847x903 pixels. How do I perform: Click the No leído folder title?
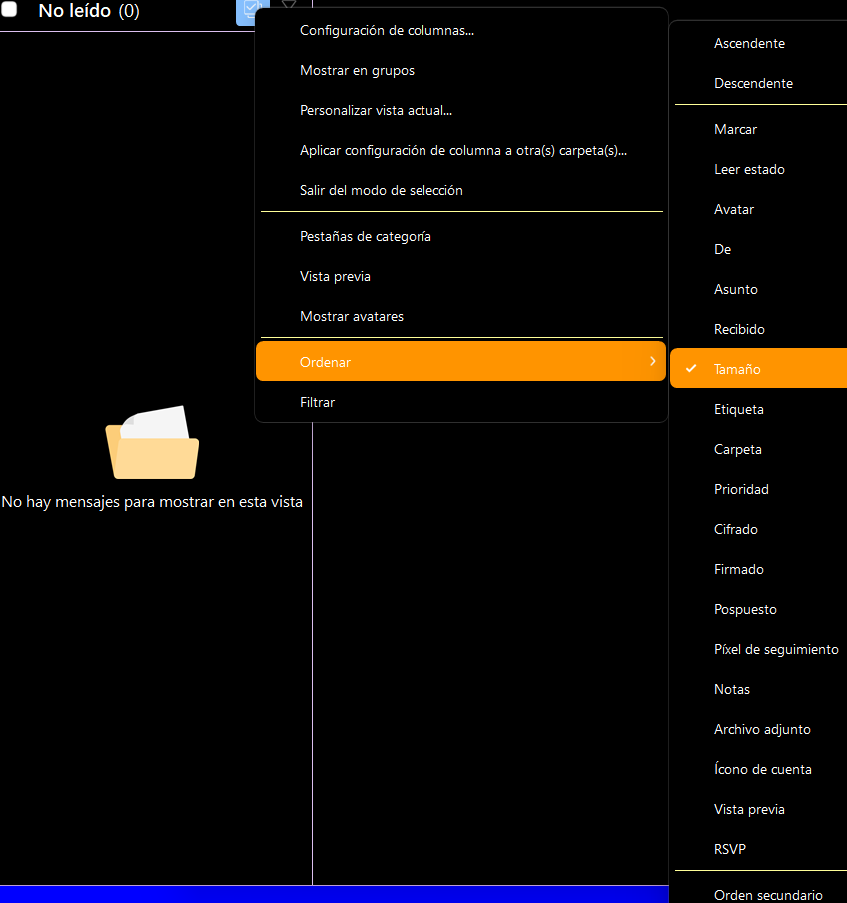point(74,11)
